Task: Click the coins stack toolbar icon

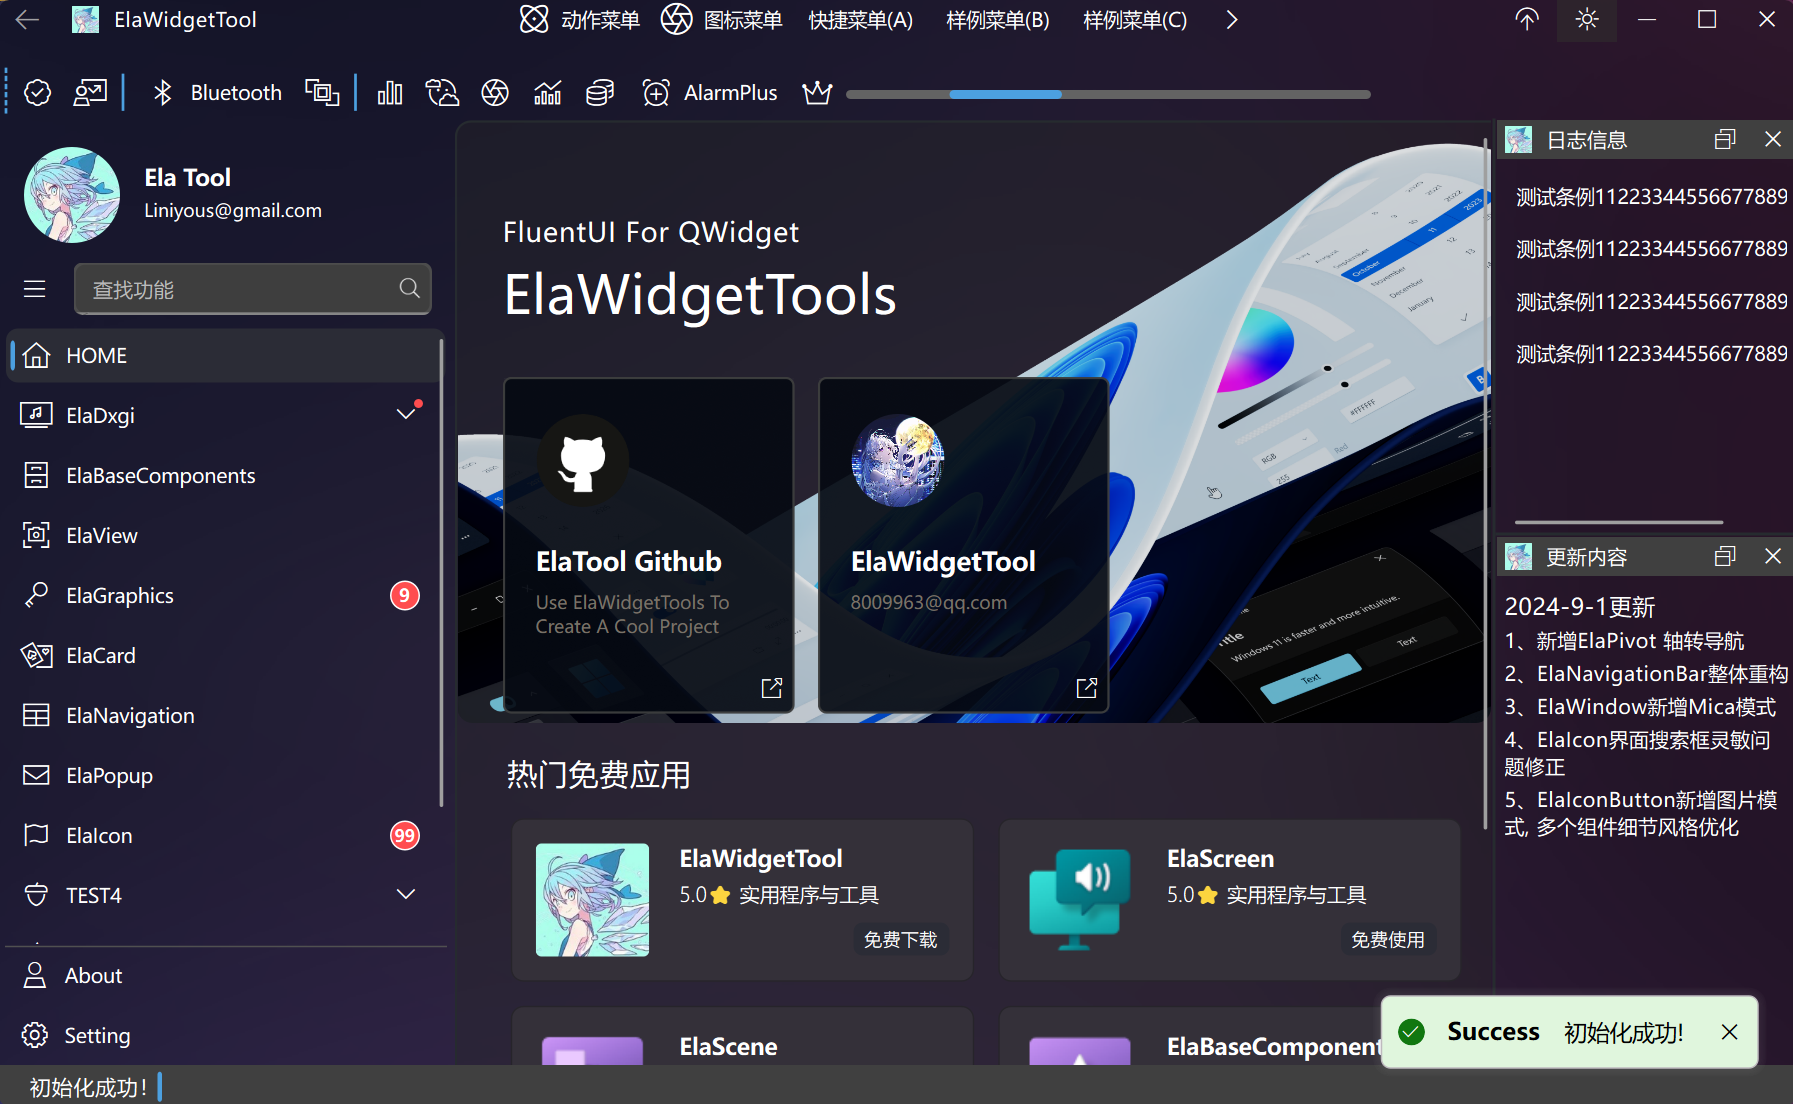Action: click(600, 93)
